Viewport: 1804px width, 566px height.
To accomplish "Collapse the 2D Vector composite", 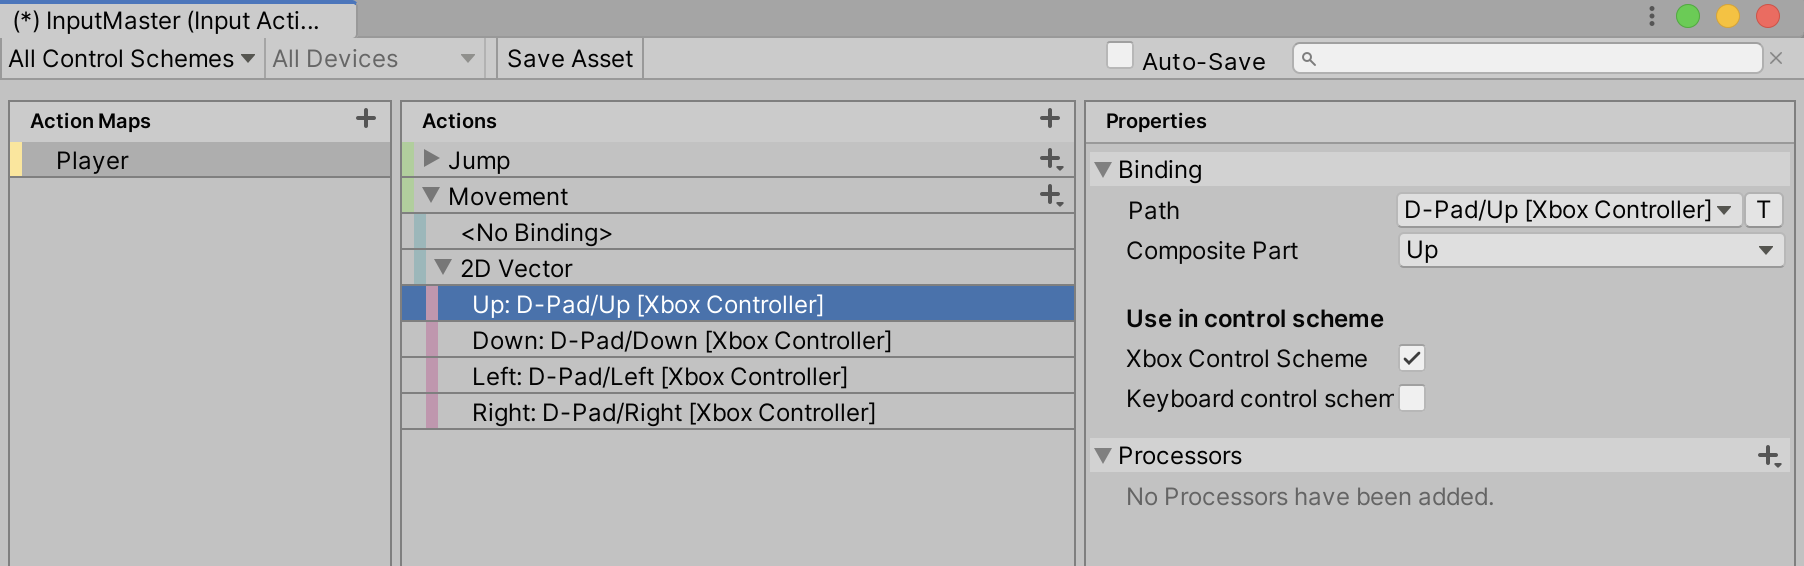I will click(x=443, y=267).
